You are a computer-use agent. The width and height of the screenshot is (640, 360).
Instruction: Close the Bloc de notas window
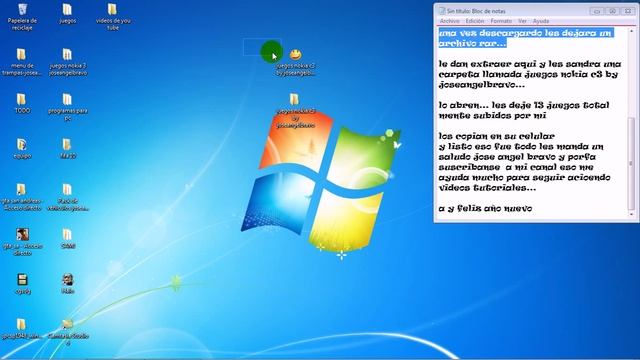628,11
